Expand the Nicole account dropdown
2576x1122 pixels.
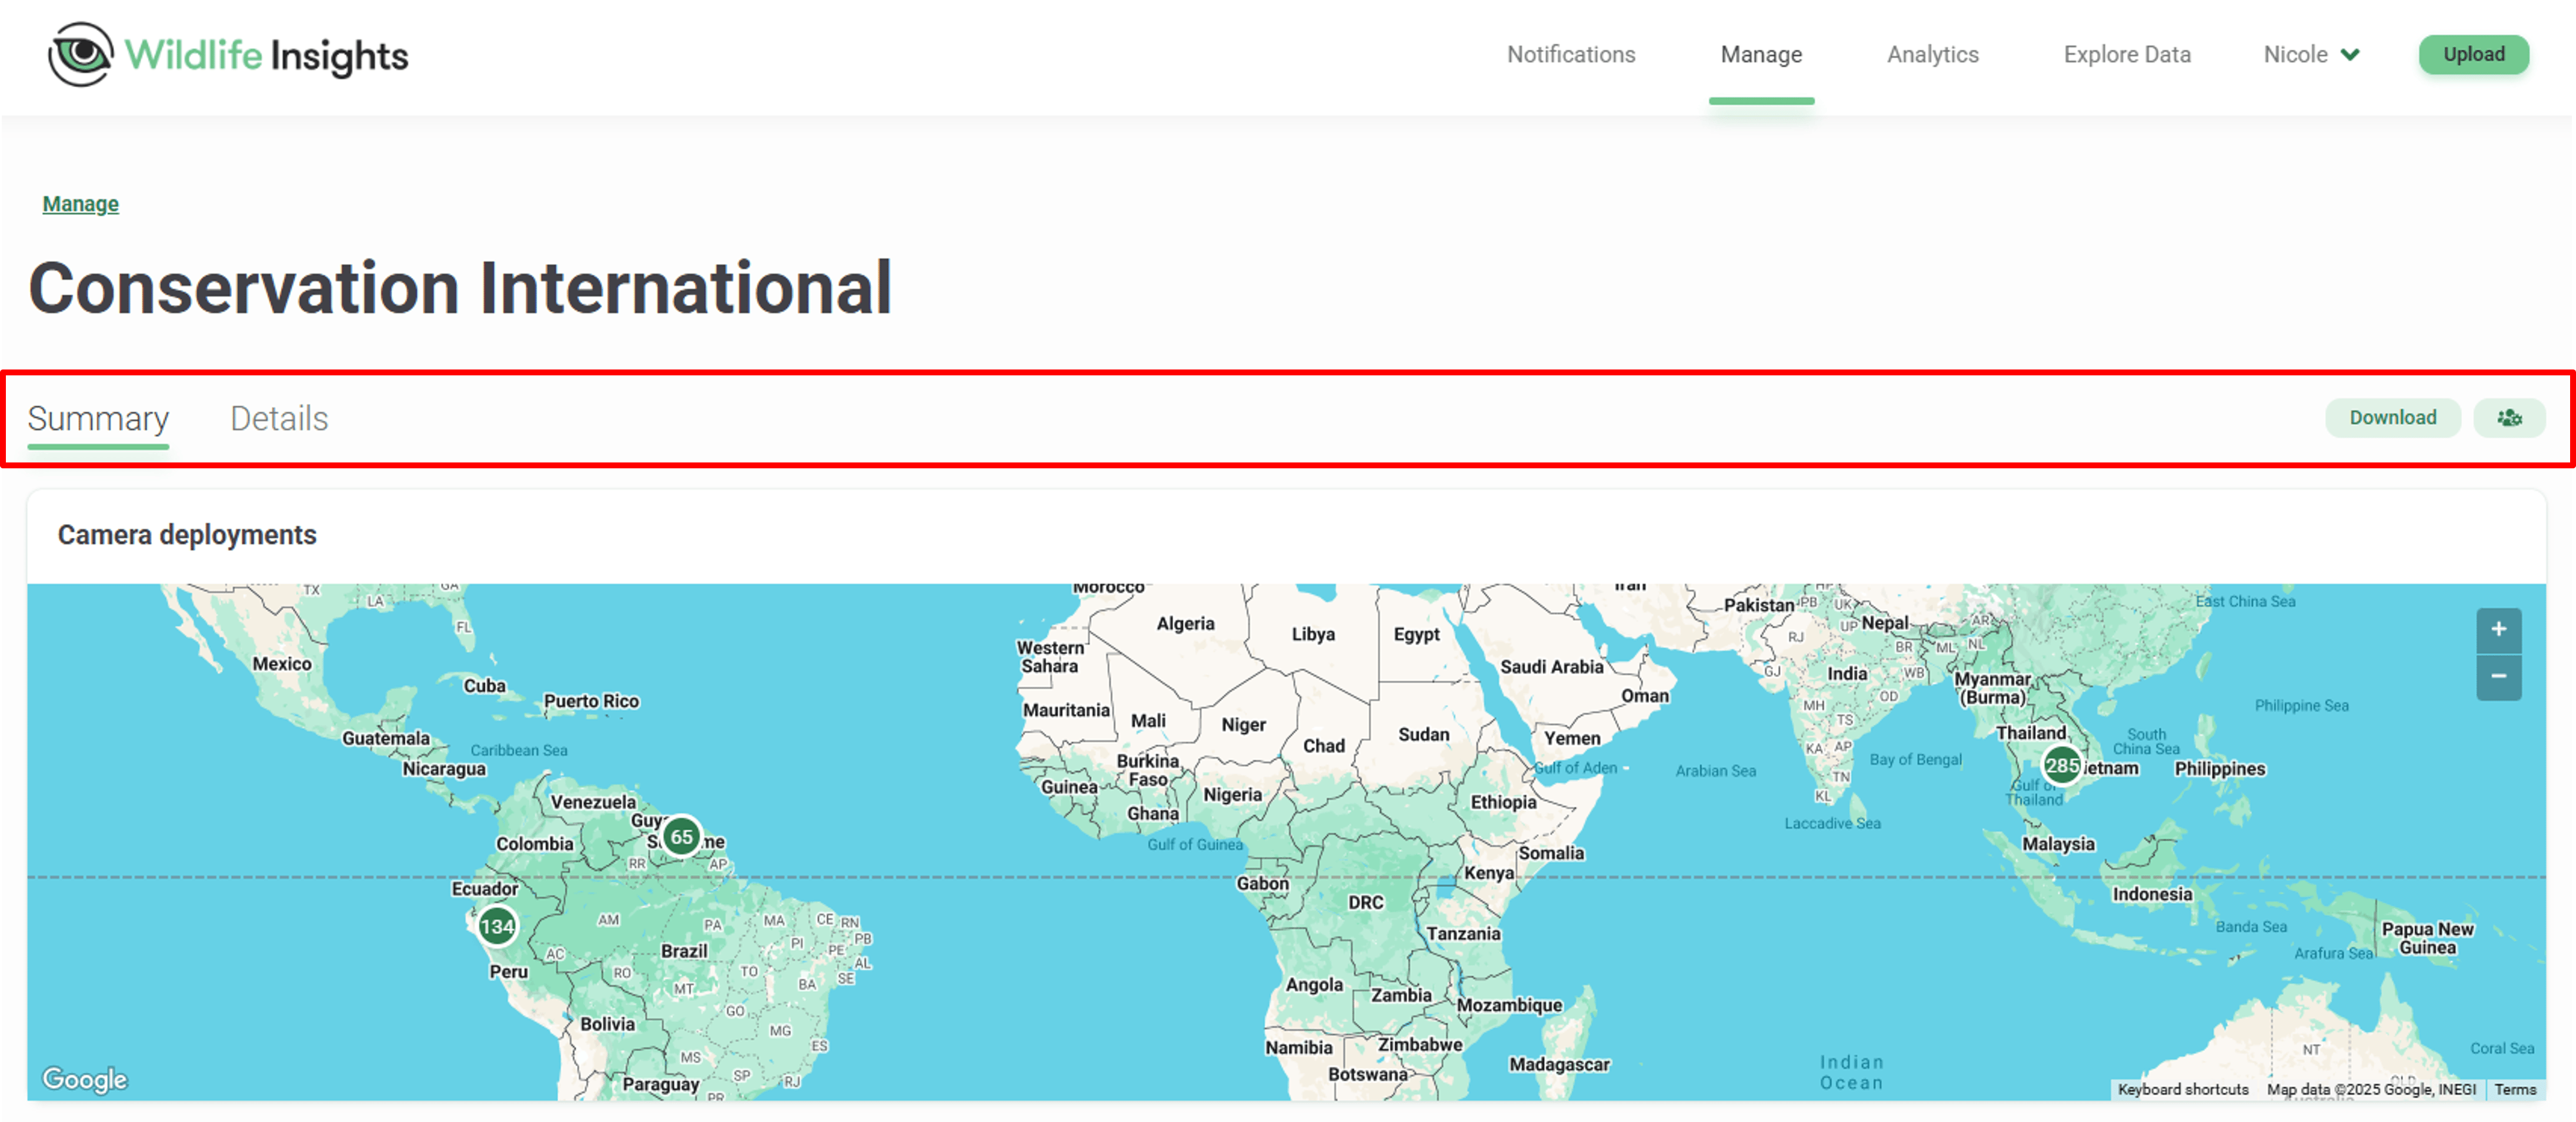[x=2311, y=55]
